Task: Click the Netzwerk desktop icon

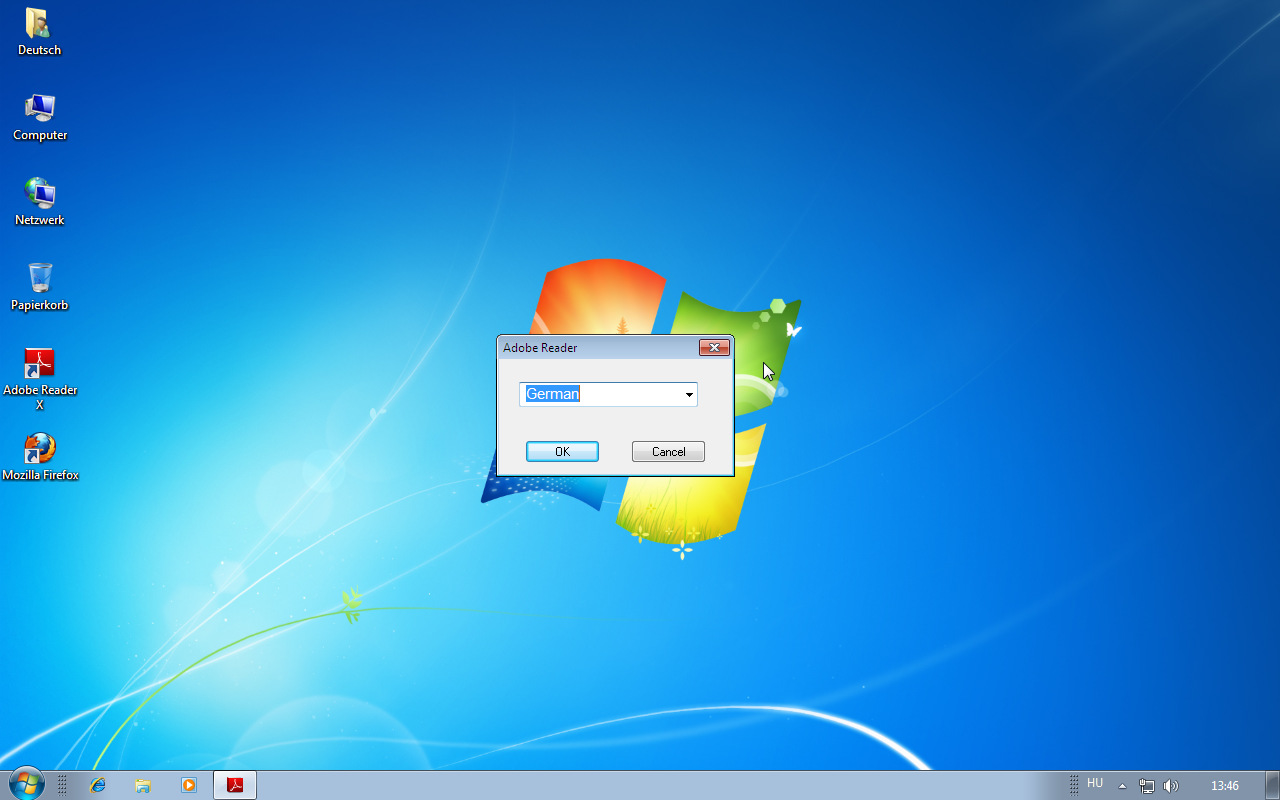Action: [40, 202]
